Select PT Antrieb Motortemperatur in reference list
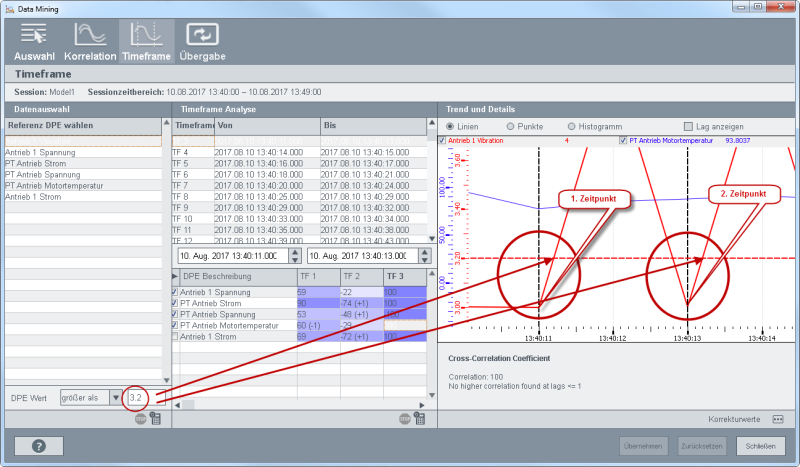Image resolution: width=800 pixels, height=467 pixels. coord(56,185)
